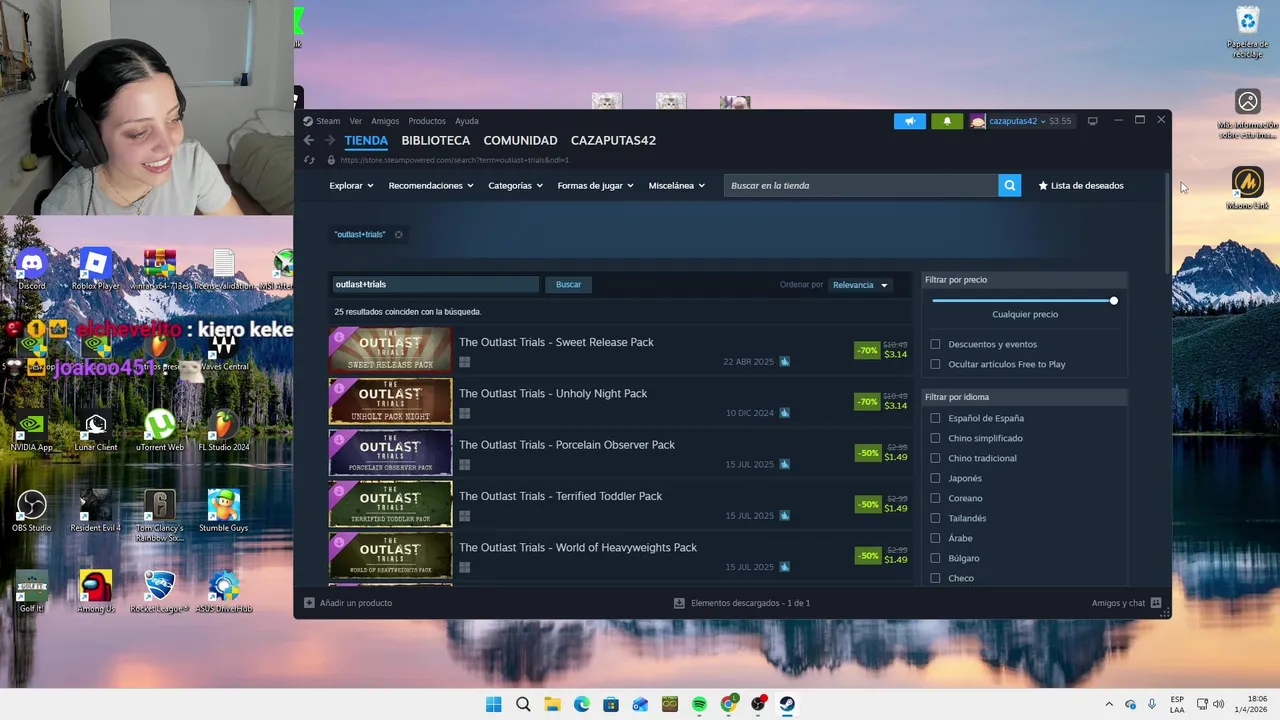Click the Big Picture mode monitor icon
This screenshot has width=1280, height=720.
pos(1092,121)
